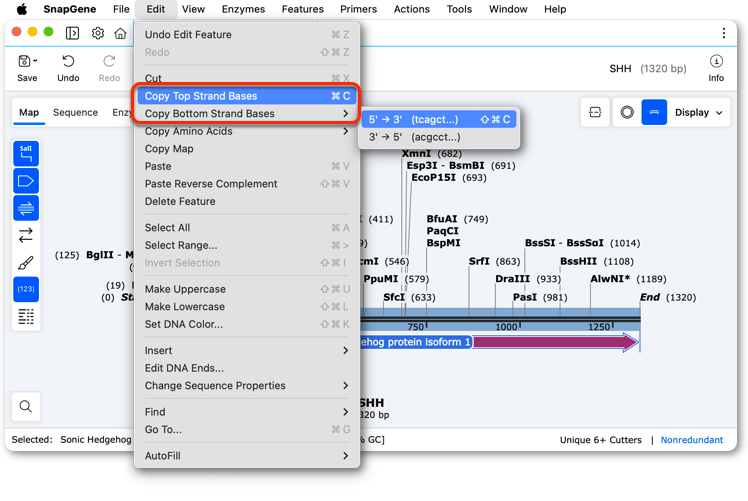748x501 pixels.
Task: Select the paintbrush DNA colors icon
Action: pos(26,262)
